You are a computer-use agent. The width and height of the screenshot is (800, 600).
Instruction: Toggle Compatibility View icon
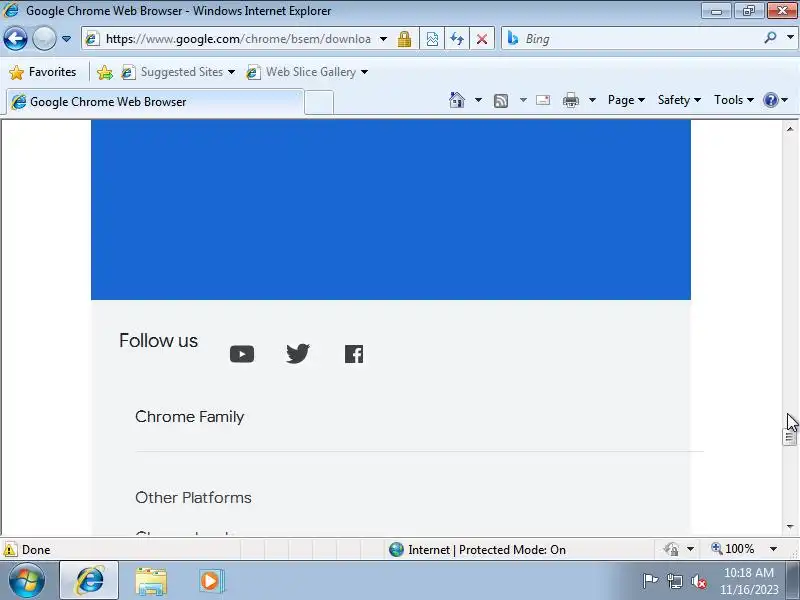click(x=432, y=39)
